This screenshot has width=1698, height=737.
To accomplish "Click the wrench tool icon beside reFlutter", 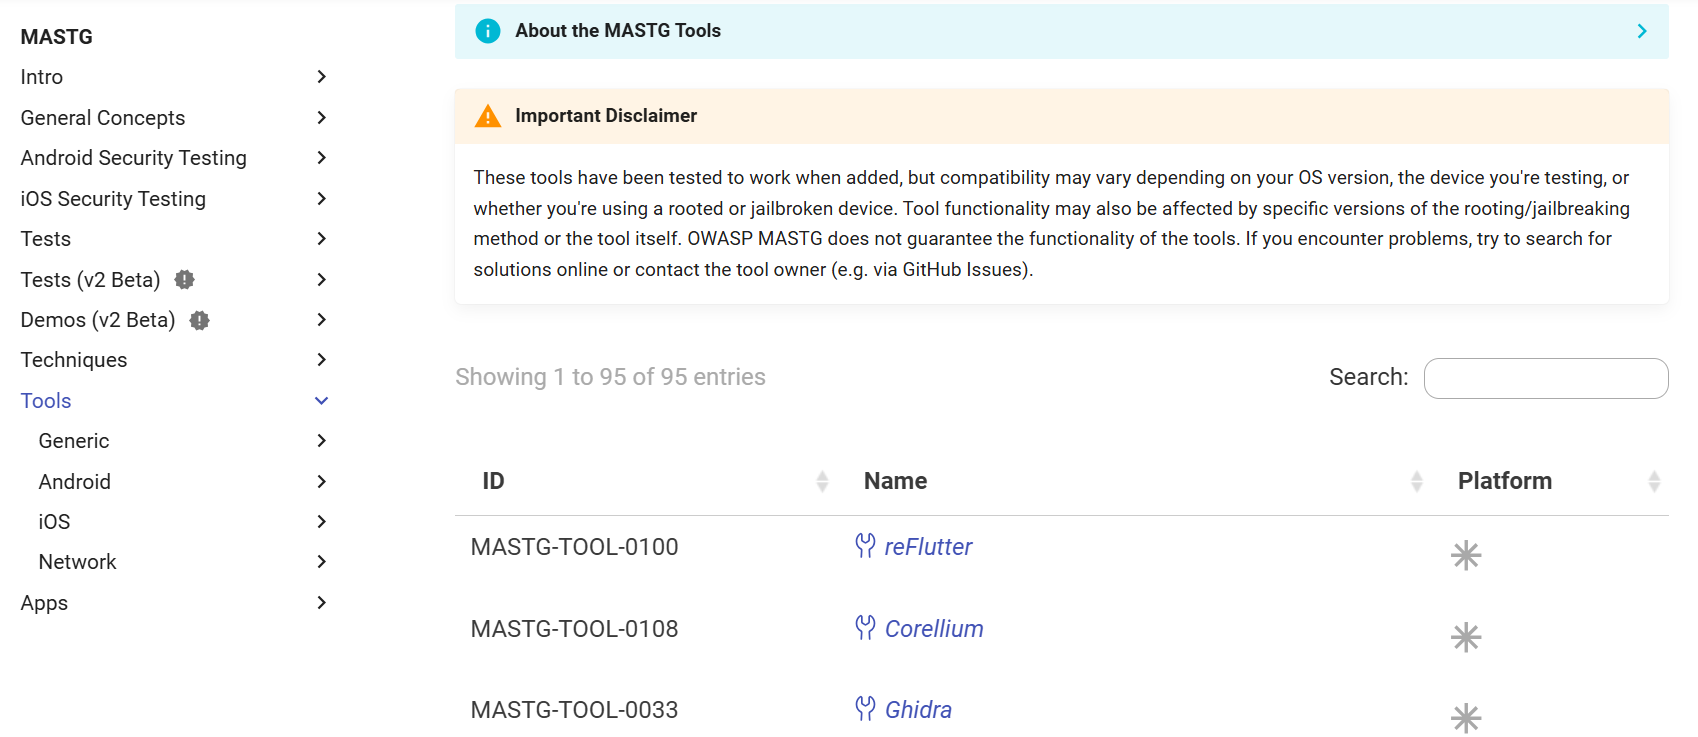I will (864, 546).
